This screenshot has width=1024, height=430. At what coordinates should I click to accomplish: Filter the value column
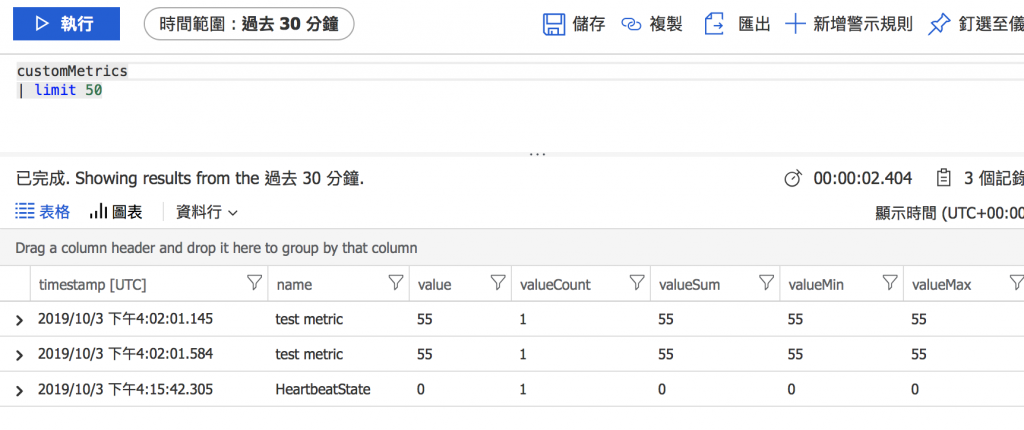tap(498, 283)
